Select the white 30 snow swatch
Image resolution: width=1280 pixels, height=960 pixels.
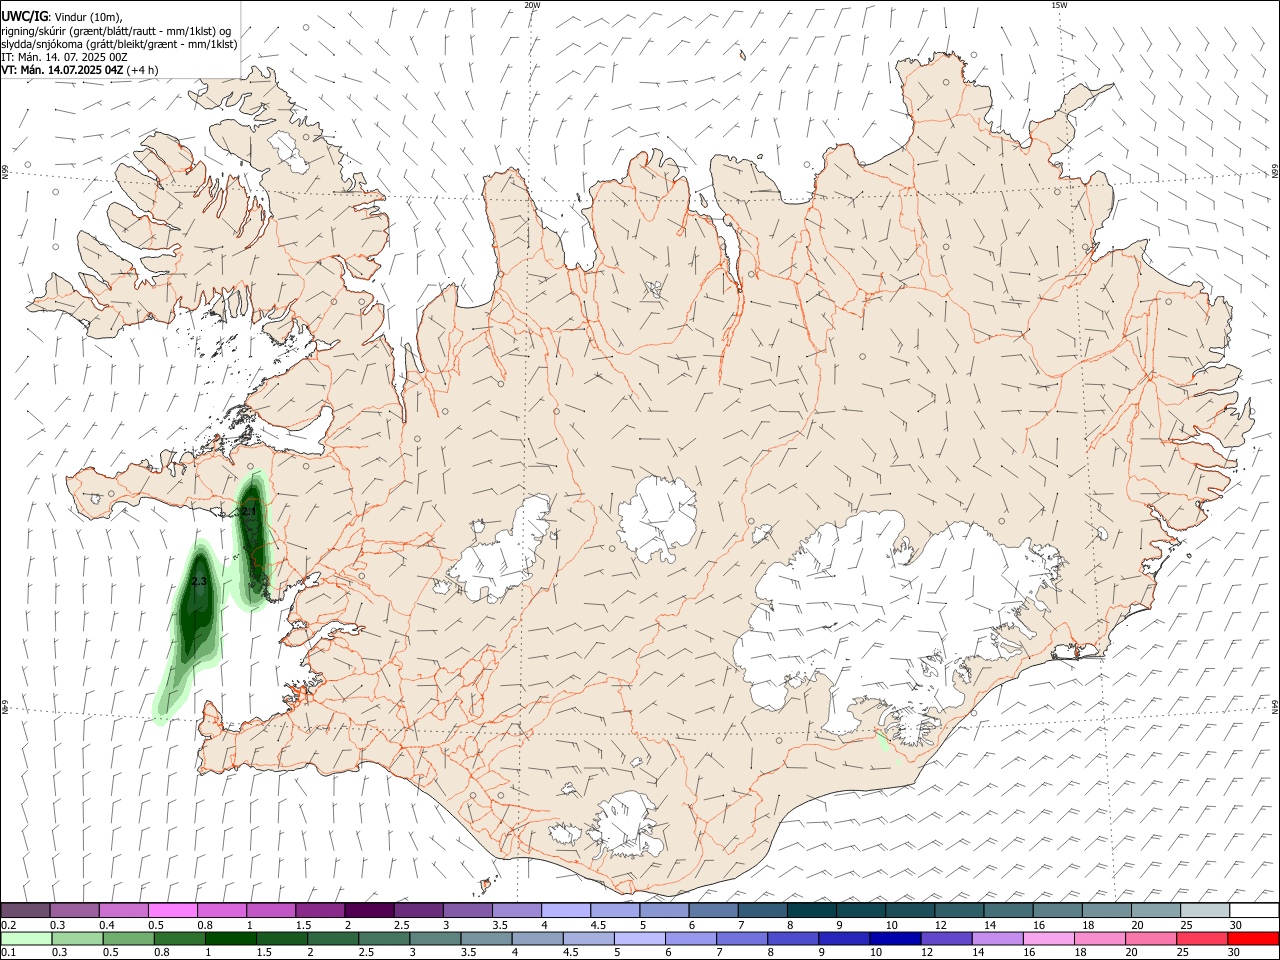pyautogui.click(x=1254, y=910)
